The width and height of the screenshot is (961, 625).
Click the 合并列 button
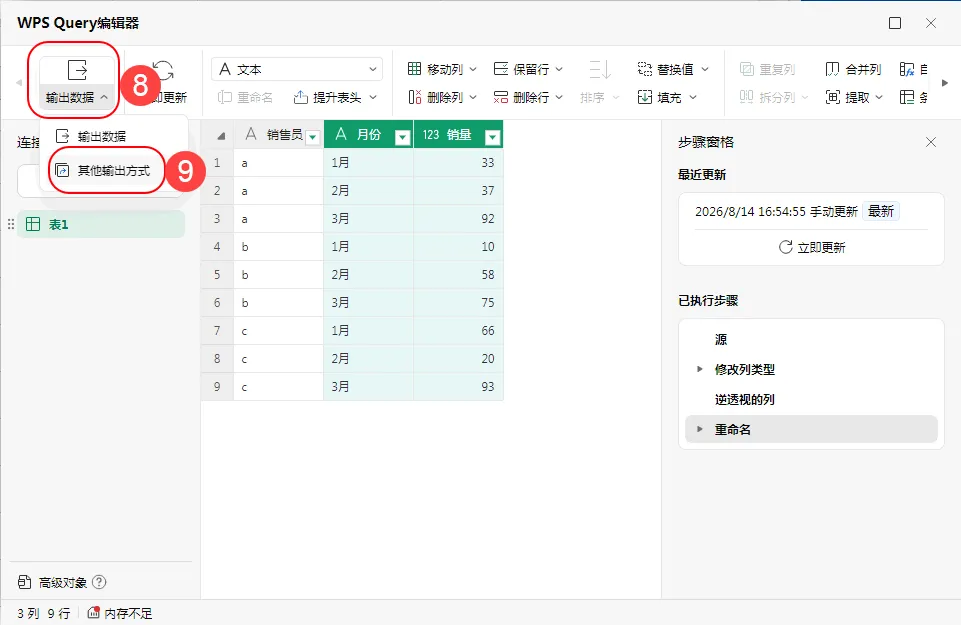[853, 69]
